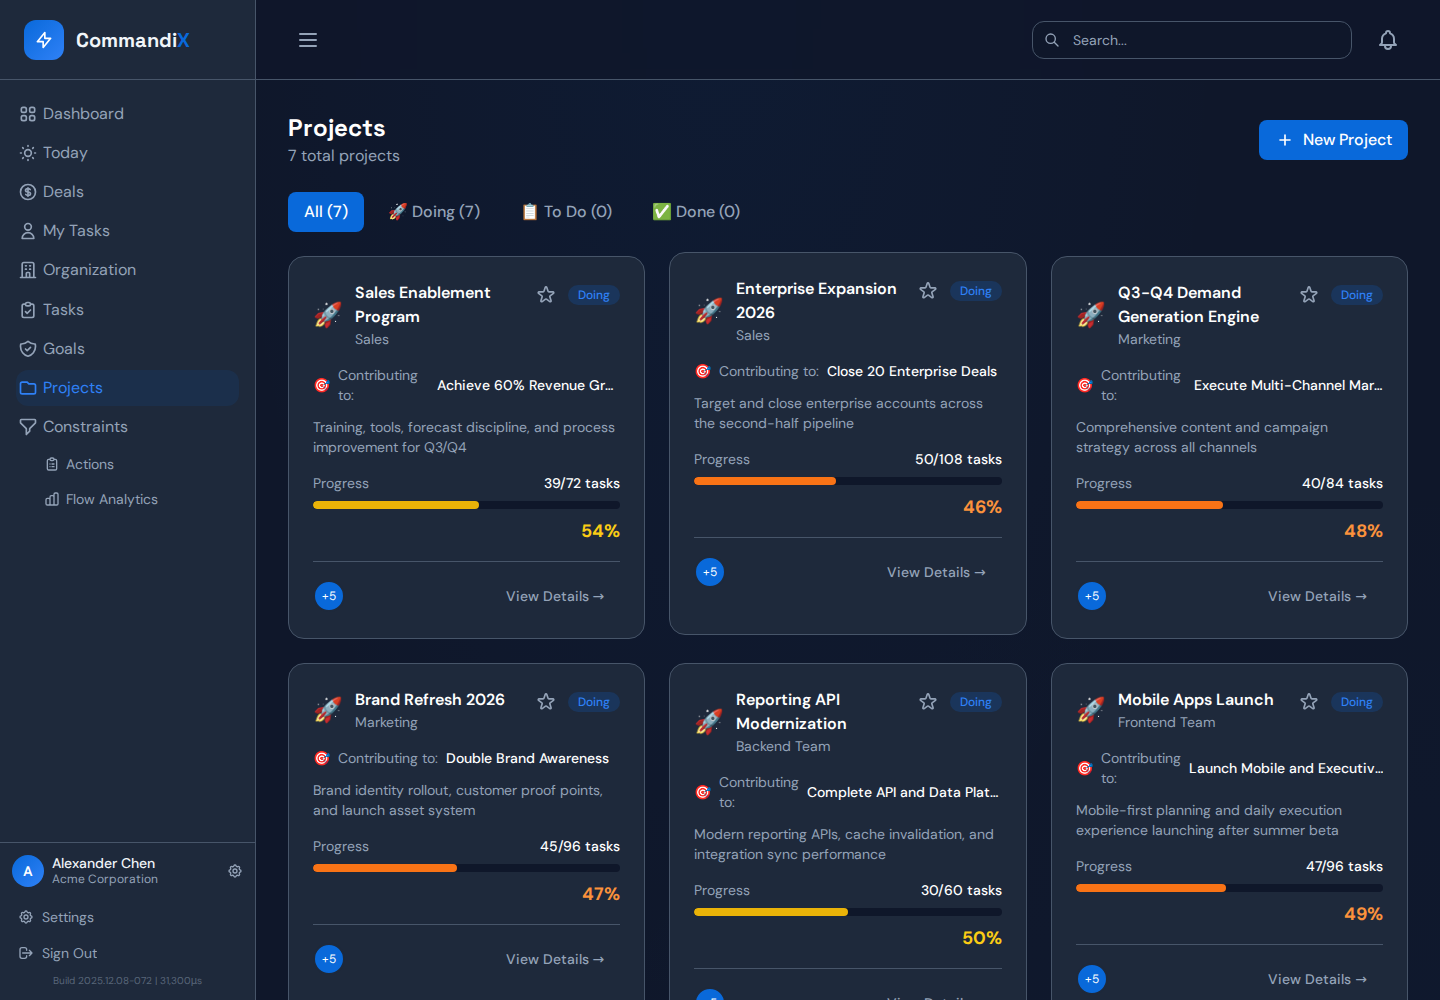Click Doing badge on Q3-Q4 Demand Generation
This screenshot has height=1000, width=1440.
tap(1357, 295)
